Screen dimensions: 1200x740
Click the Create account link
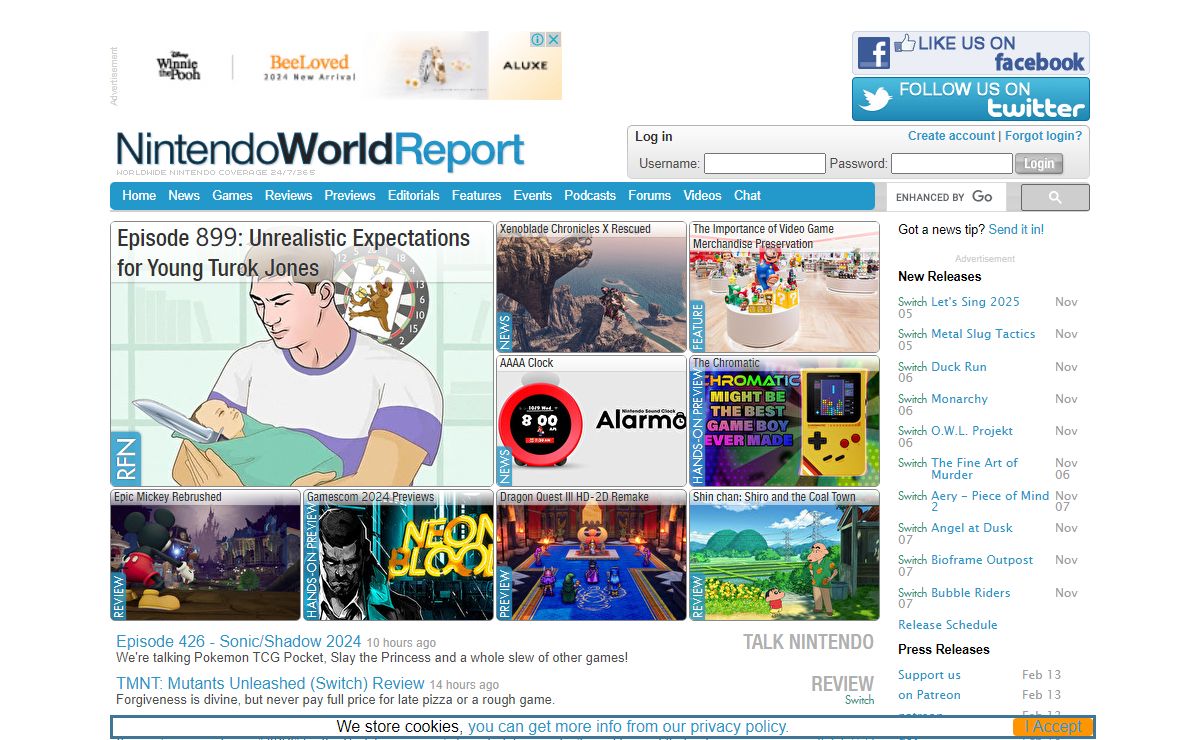tap(952, 136)
